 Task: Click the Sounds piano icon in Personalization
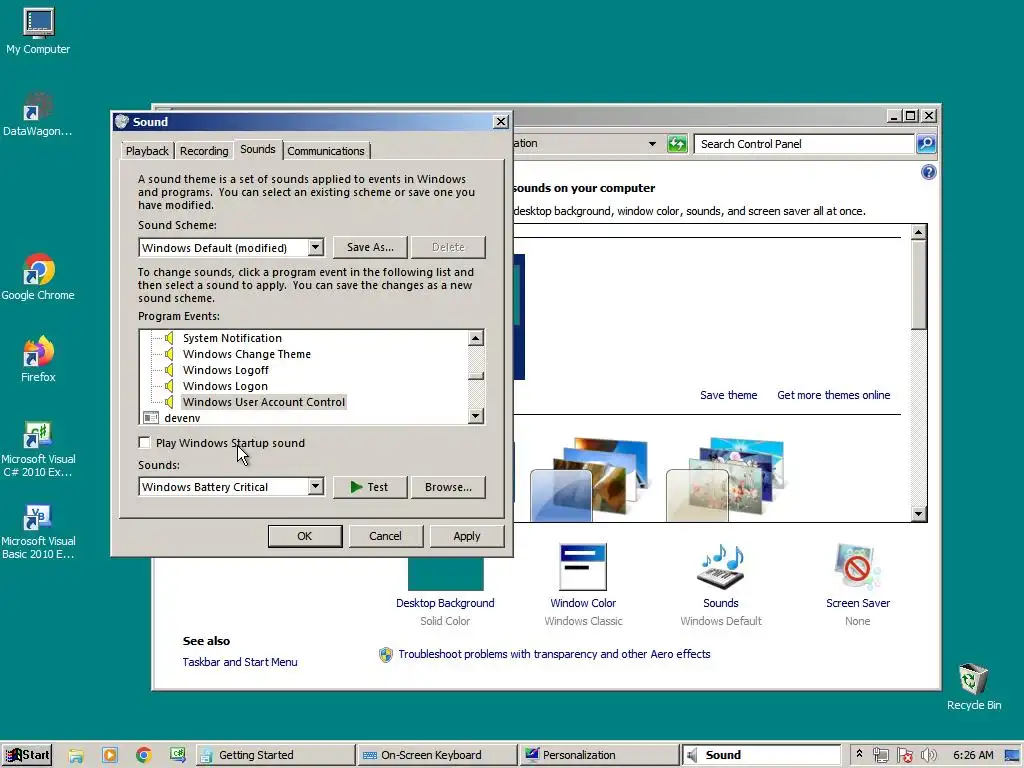tap(720, 567)
